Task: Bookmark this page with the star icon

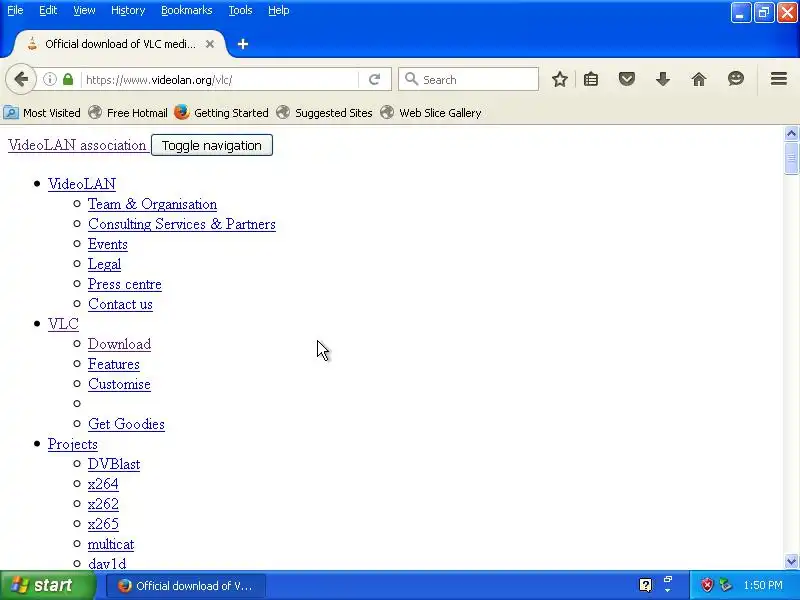Action: pos(560,79)
